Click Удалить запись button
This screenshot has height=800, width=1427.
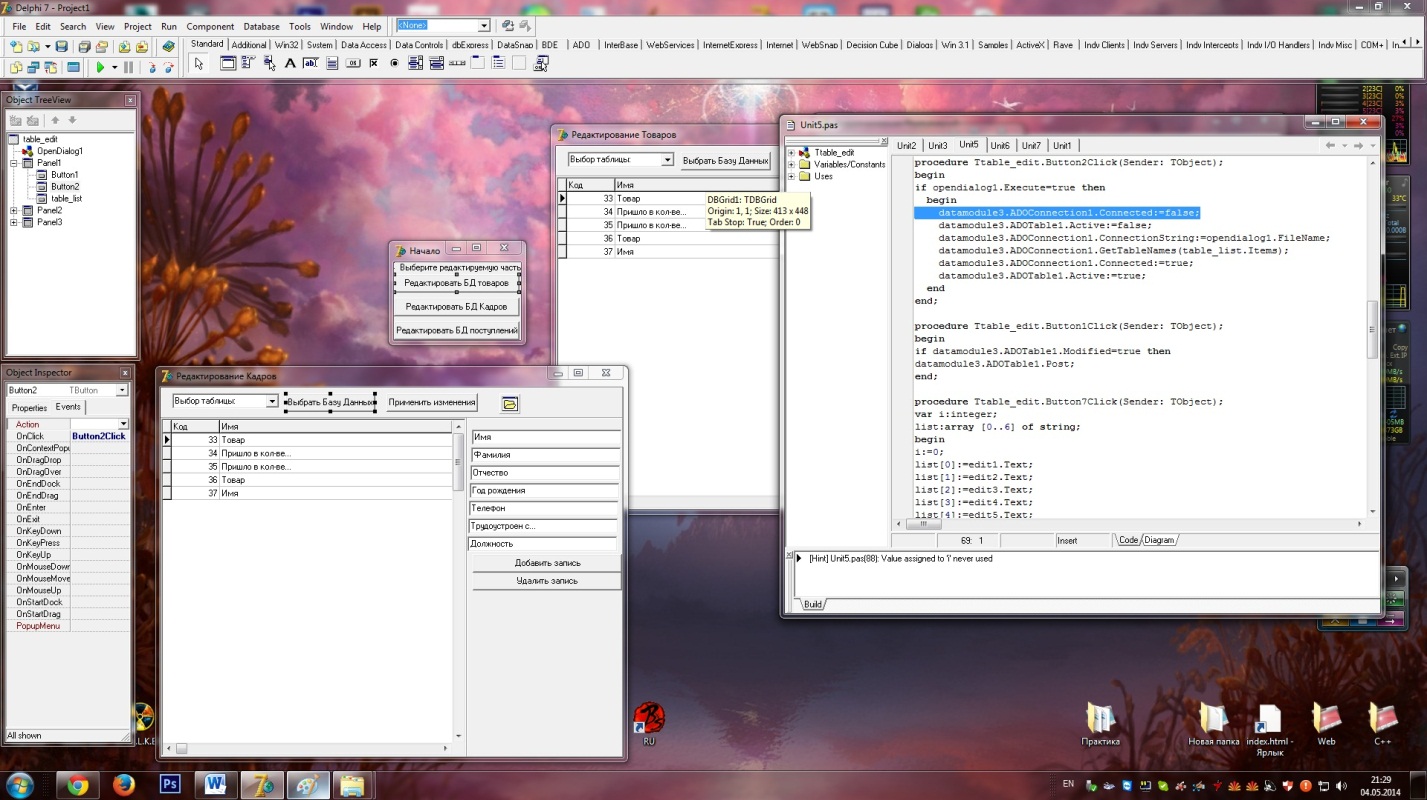[547, 581]
